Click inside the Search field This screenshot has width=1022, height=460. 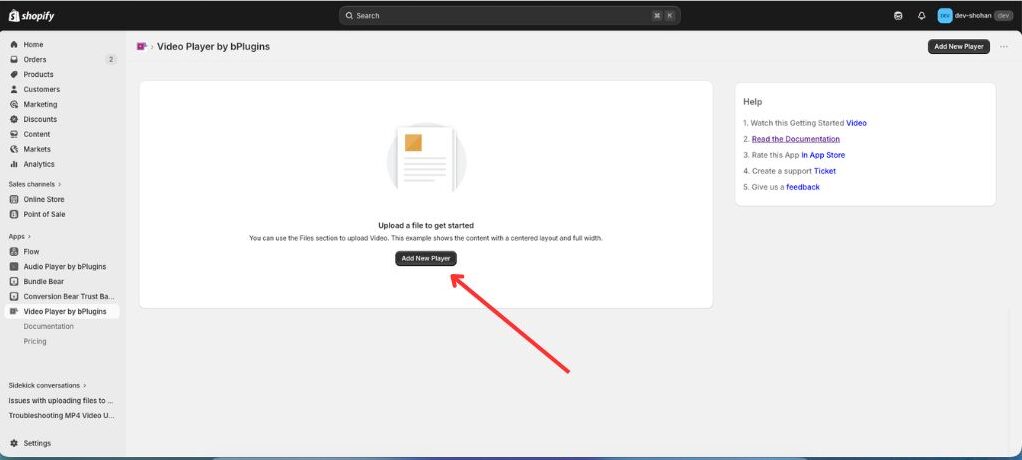click(x=500, y=16)
